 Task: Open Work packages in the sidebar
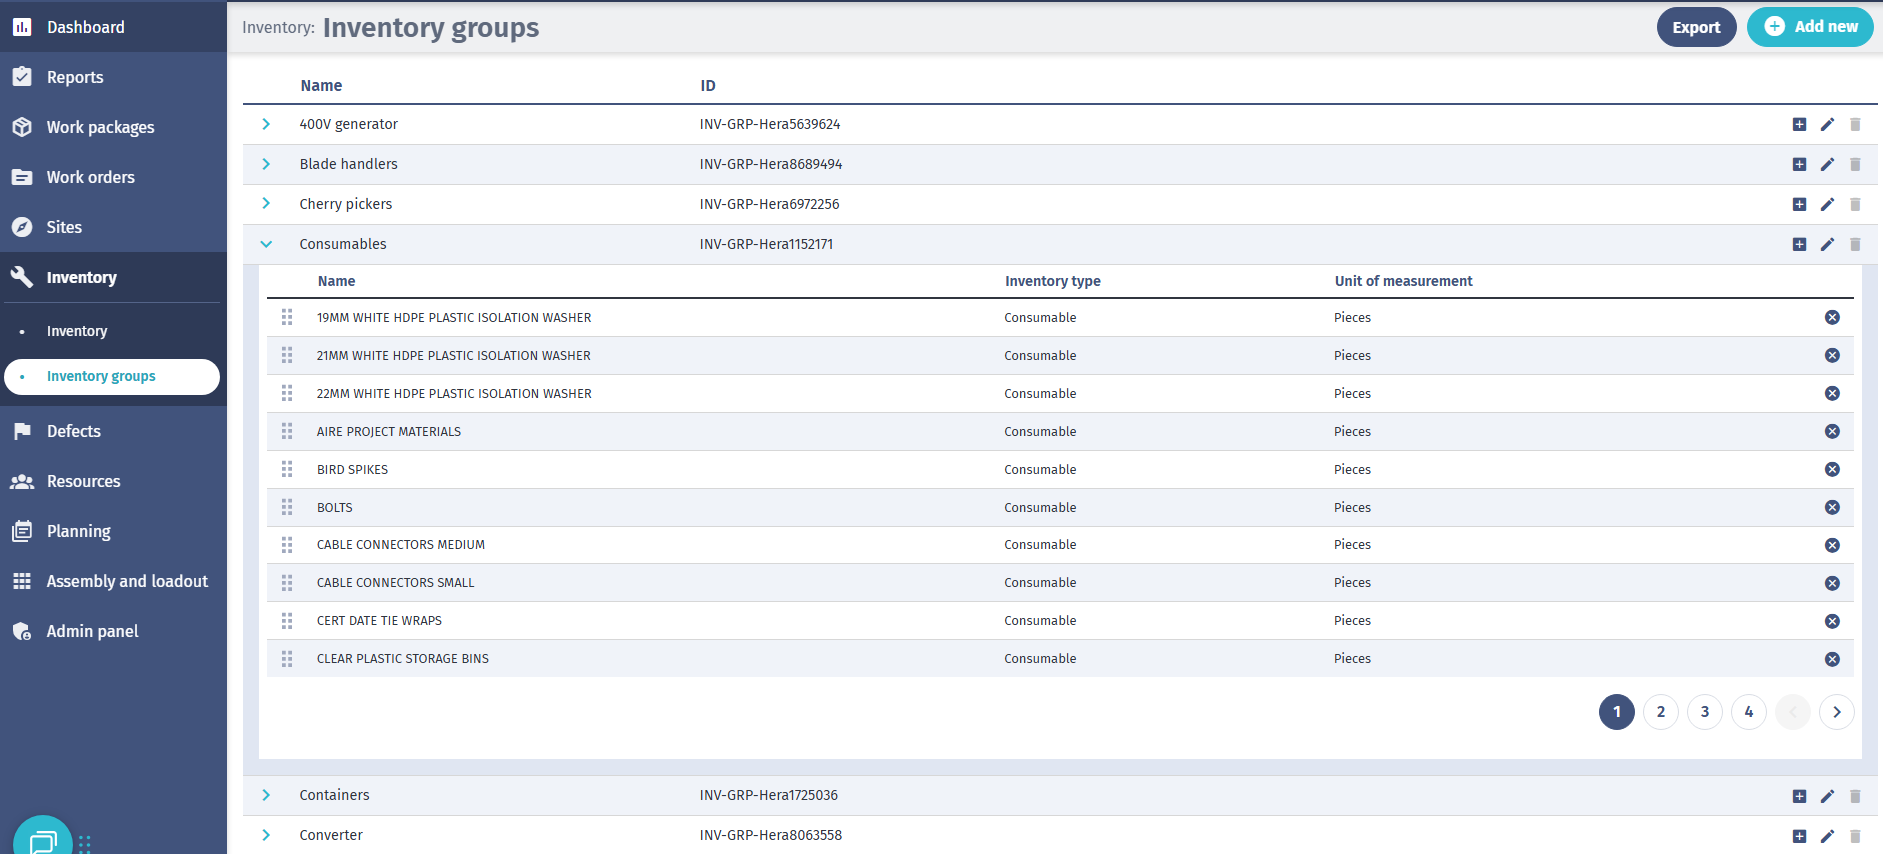(x=100, y=127)
